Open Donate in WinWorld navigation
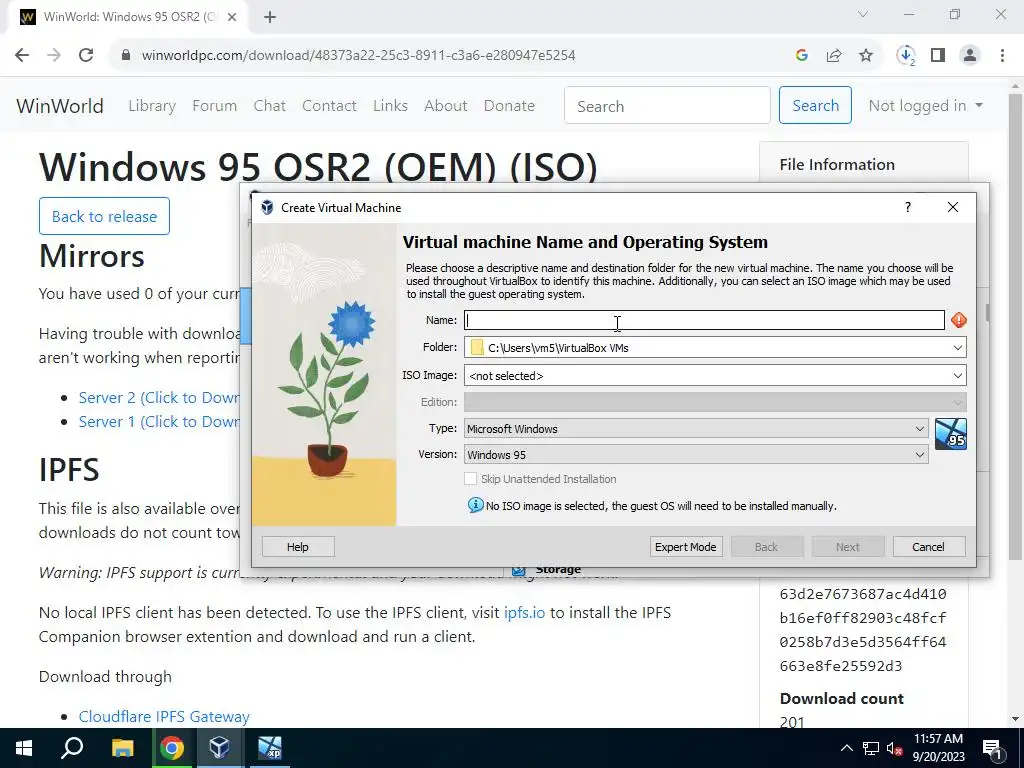This screenshot has height=768, width=1024. coord(509,106)
